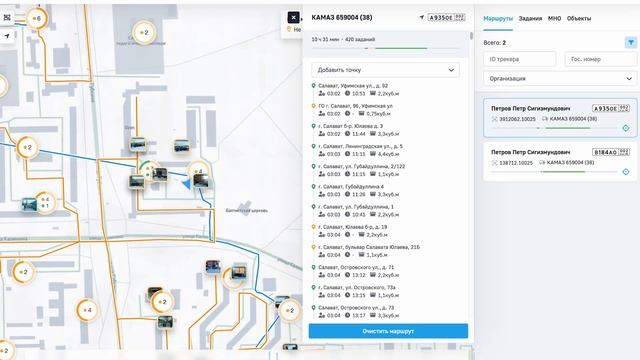The width and height of the screenshot is (640, 360).
Task: Click orange pin for ГО г. Салават, 96
Action: [x=313, y=106]
